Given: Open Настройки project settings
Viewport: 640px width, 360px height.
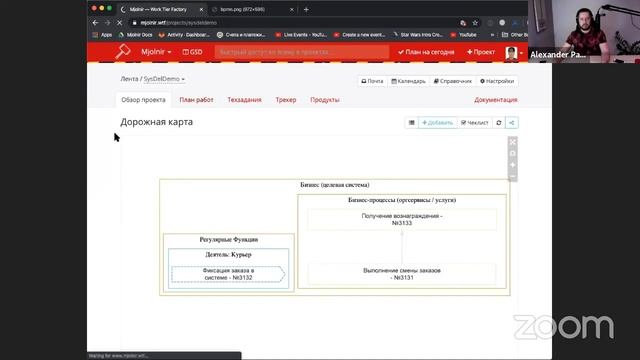Looking at the screenshot, I should tap(497, 81).
